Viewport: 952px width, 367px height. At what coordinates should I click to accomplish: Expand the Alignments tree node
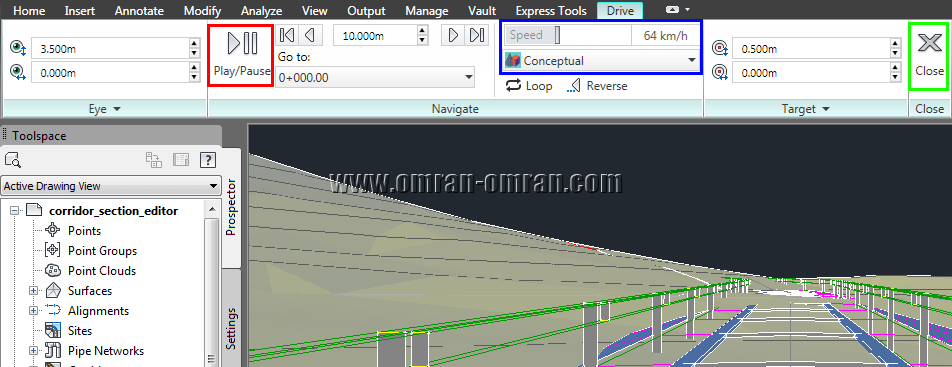tap(33, 311)
